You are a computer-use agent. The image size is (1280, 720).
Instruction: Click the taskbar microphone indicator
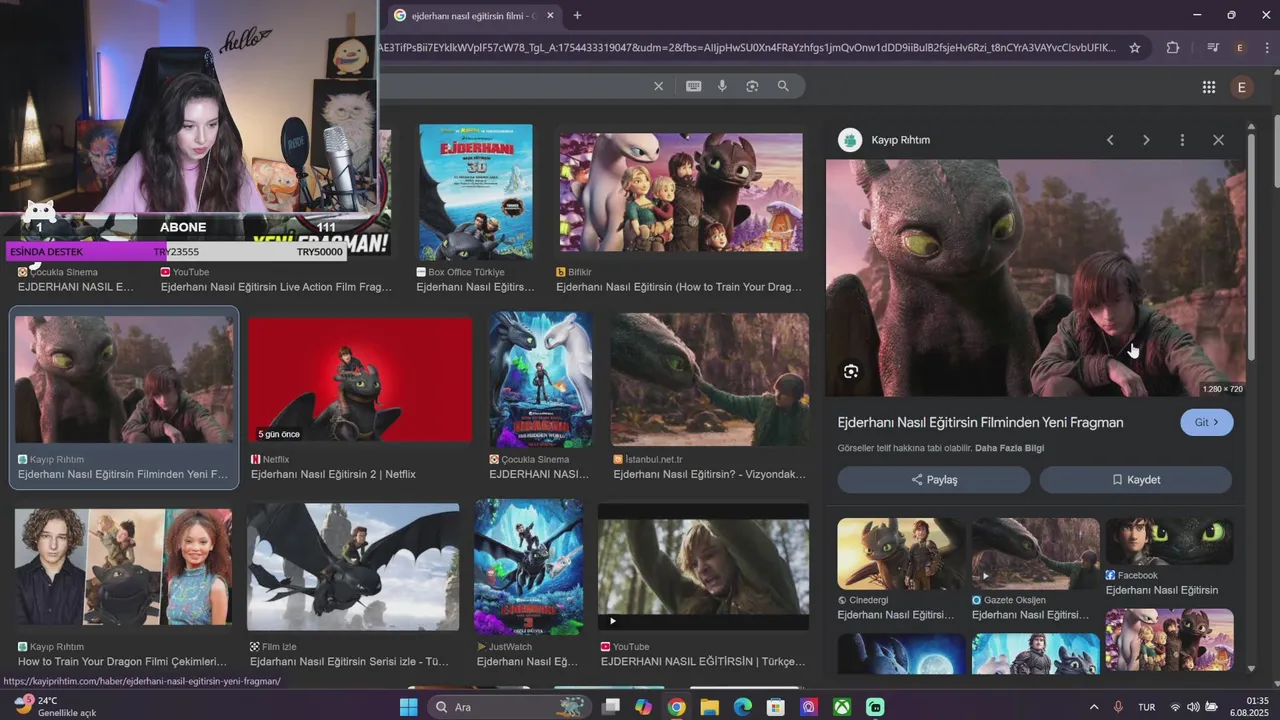pos(1118,707)
